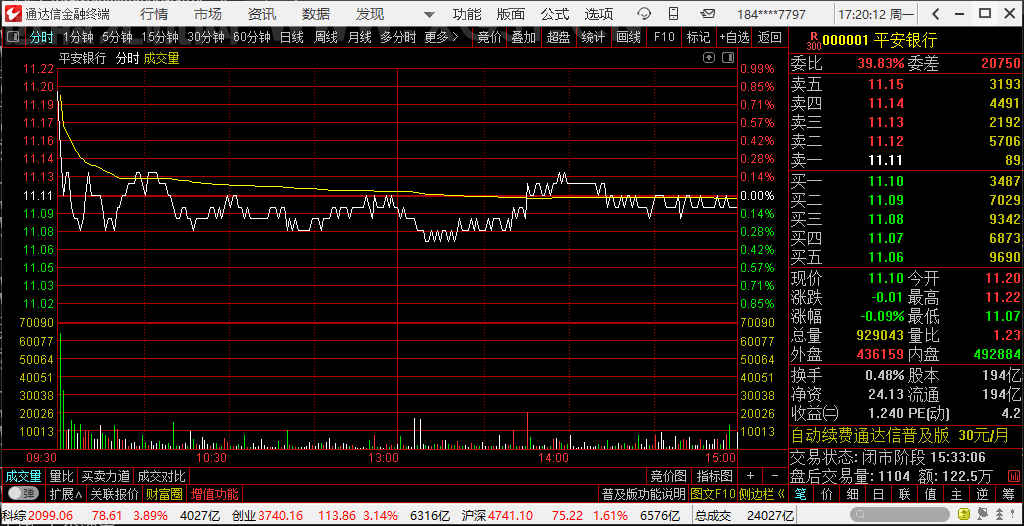Select the 买卖力道 indicator tab

pyautogui.click(x=106, y=476)
